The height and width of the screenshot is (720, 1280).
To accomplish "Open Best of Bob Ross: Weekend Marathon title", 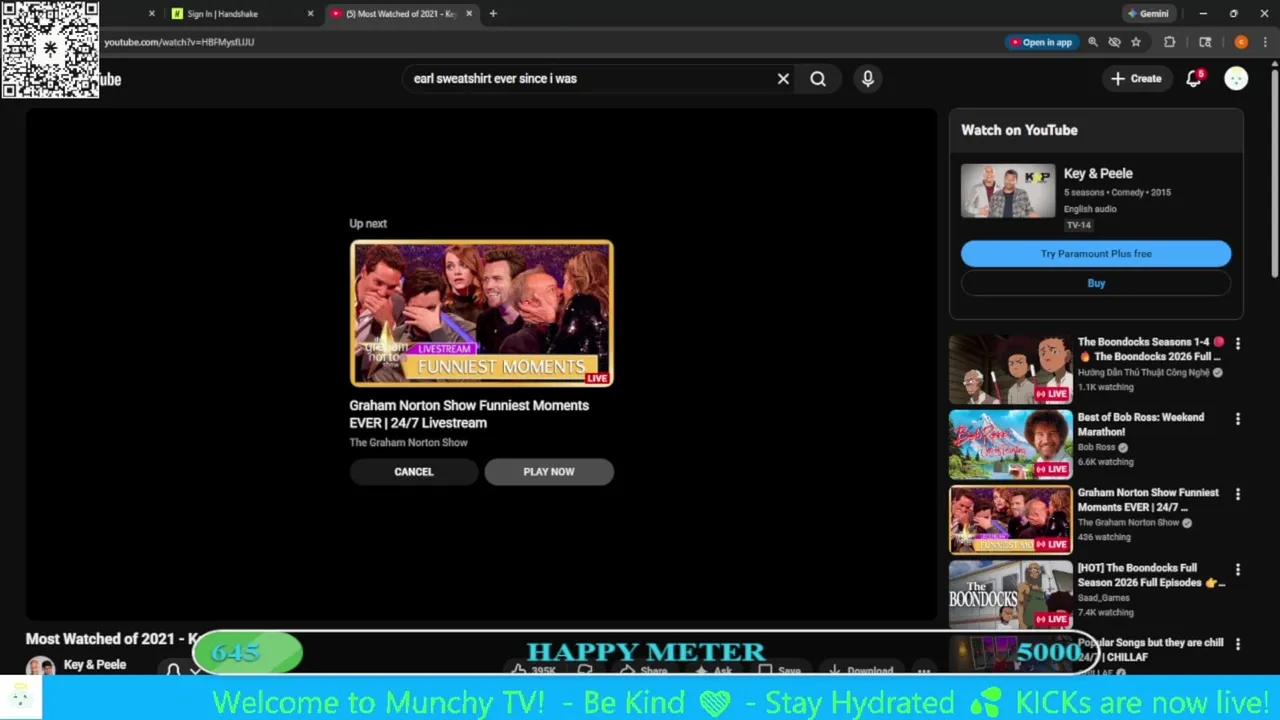I will 1141,425.
